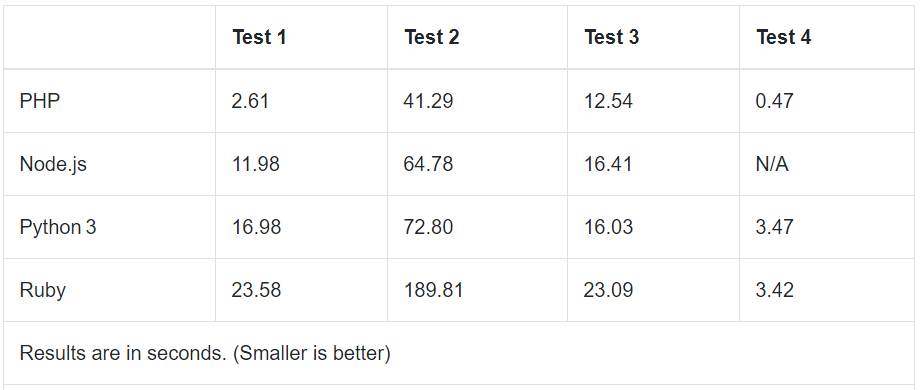Click the Ruby Test 3 value 23.09
The width and height of the screenshot is (922, 390).
click(608, 290)
